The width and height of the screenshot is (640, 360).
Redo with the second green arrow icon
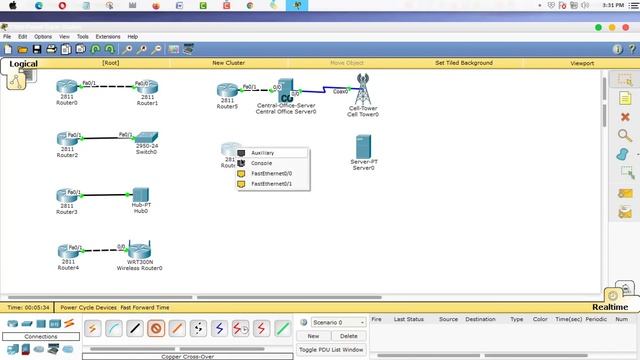(109, 49)
